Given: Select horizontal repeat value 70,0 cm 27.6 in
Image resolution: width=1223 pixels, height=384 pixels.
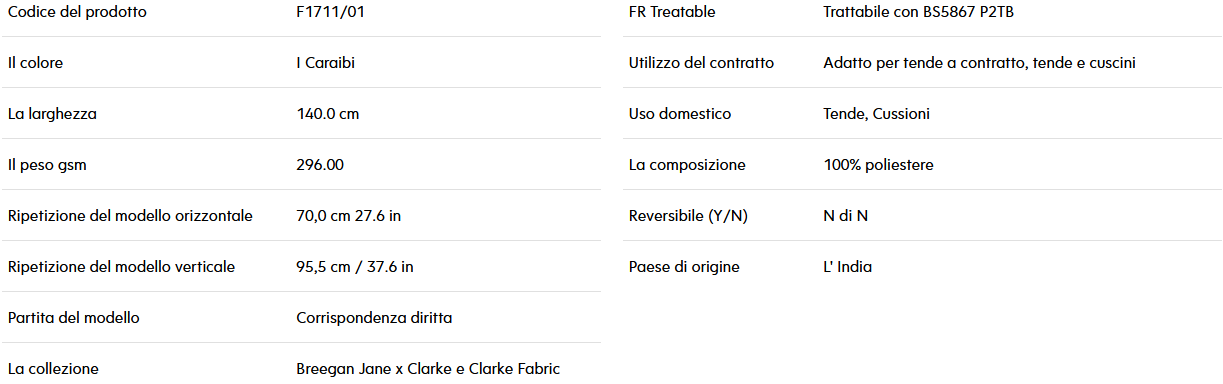Looking at the screenshot, I should pyautogui.click(x=349, y=216).
